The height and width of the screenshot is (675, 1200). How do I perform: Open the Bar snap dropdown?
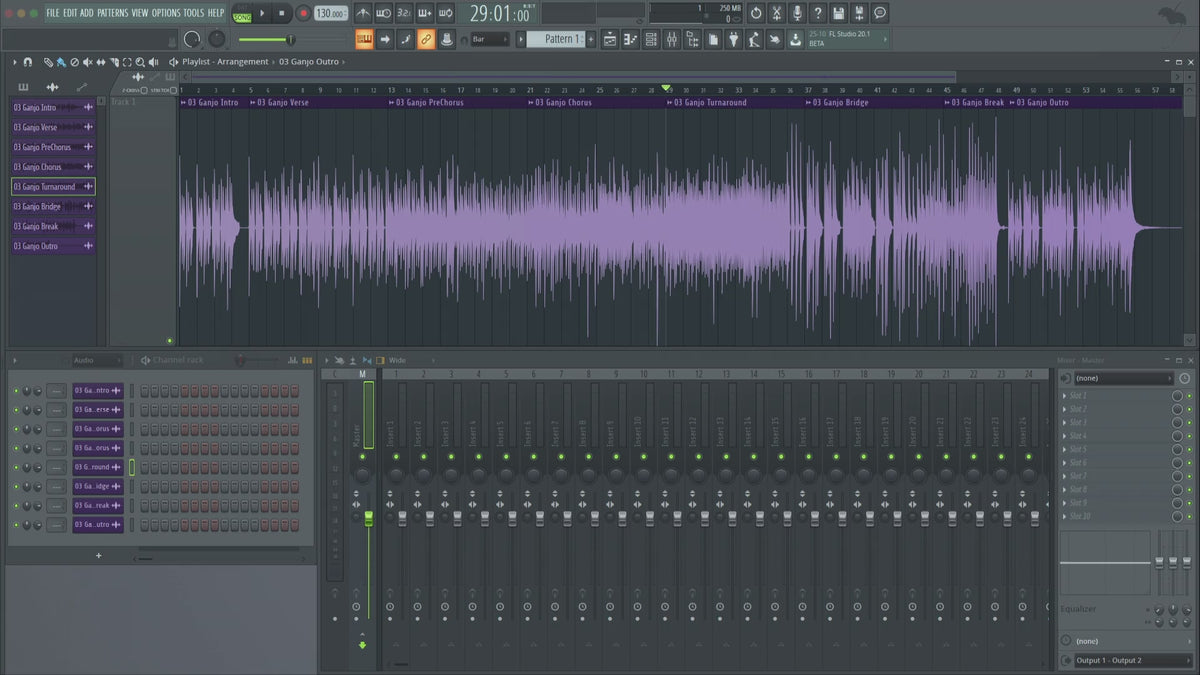click(x=490, y=39)
